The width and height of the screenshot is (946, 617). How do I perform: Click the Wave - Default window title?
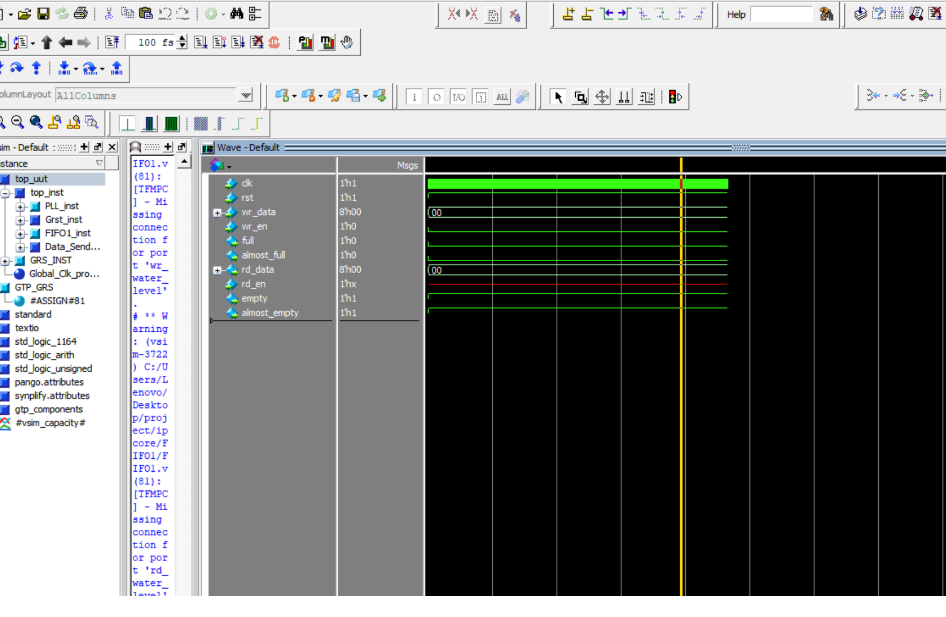pos(248,147)
